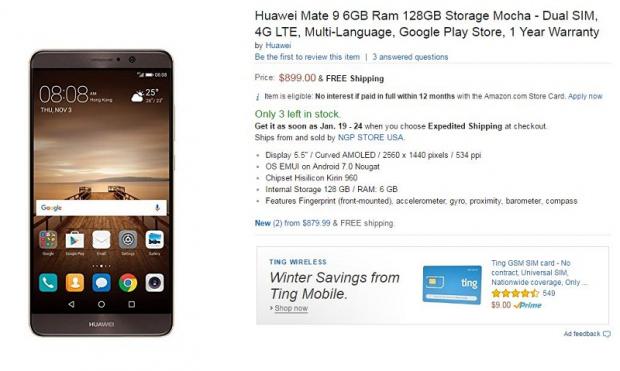Open the 3 answered questions link

pyautogui.click(x=410, y=57)
